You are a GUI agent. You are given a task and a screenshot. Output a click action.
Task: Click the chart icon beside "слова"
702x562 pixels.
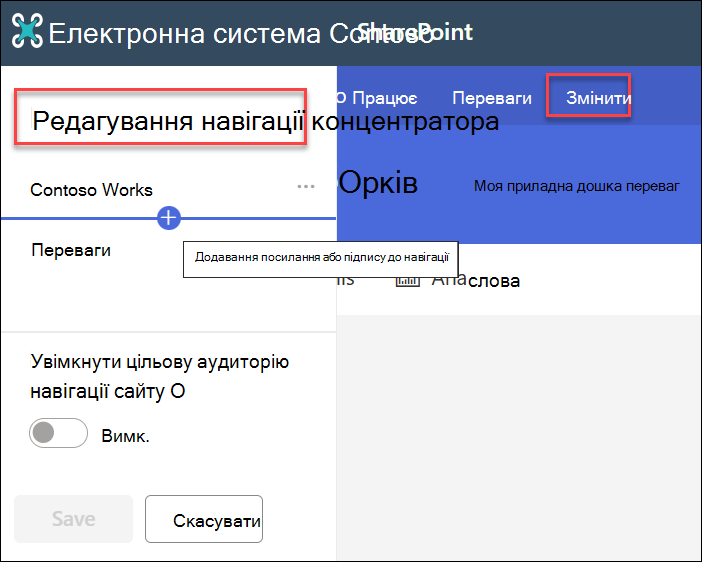point(407,281)
